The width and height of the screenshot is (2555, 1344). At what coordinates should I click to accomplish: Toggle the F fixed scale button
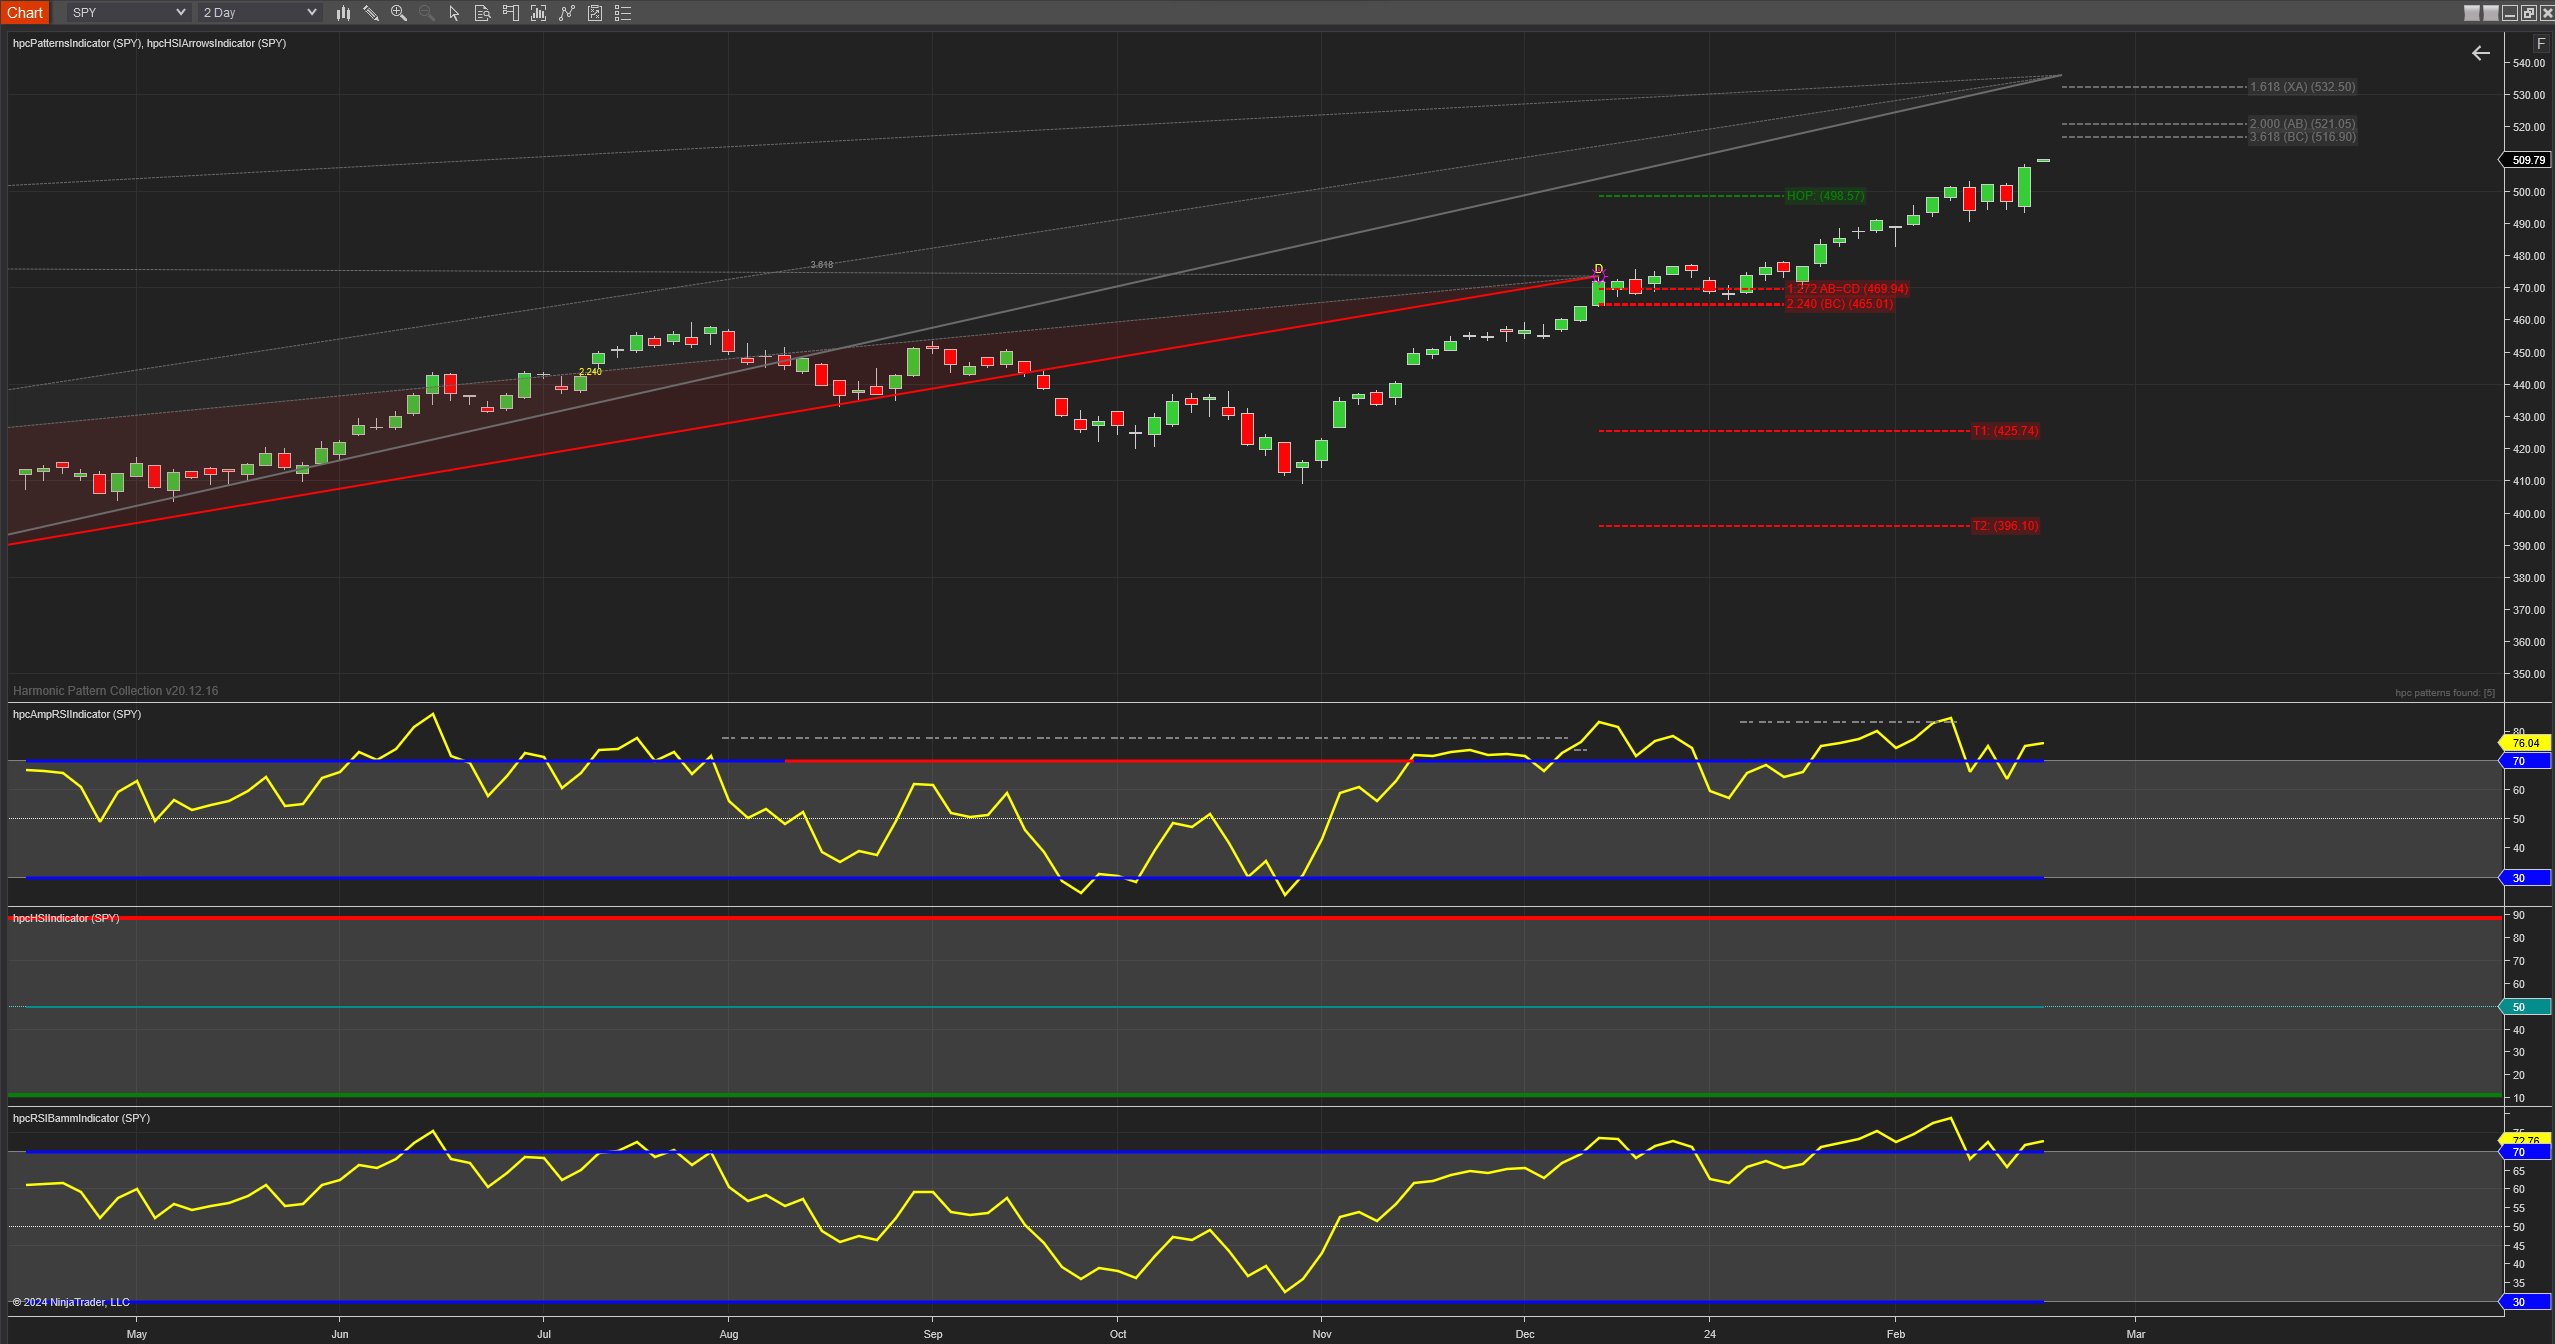click(2540, 44)
